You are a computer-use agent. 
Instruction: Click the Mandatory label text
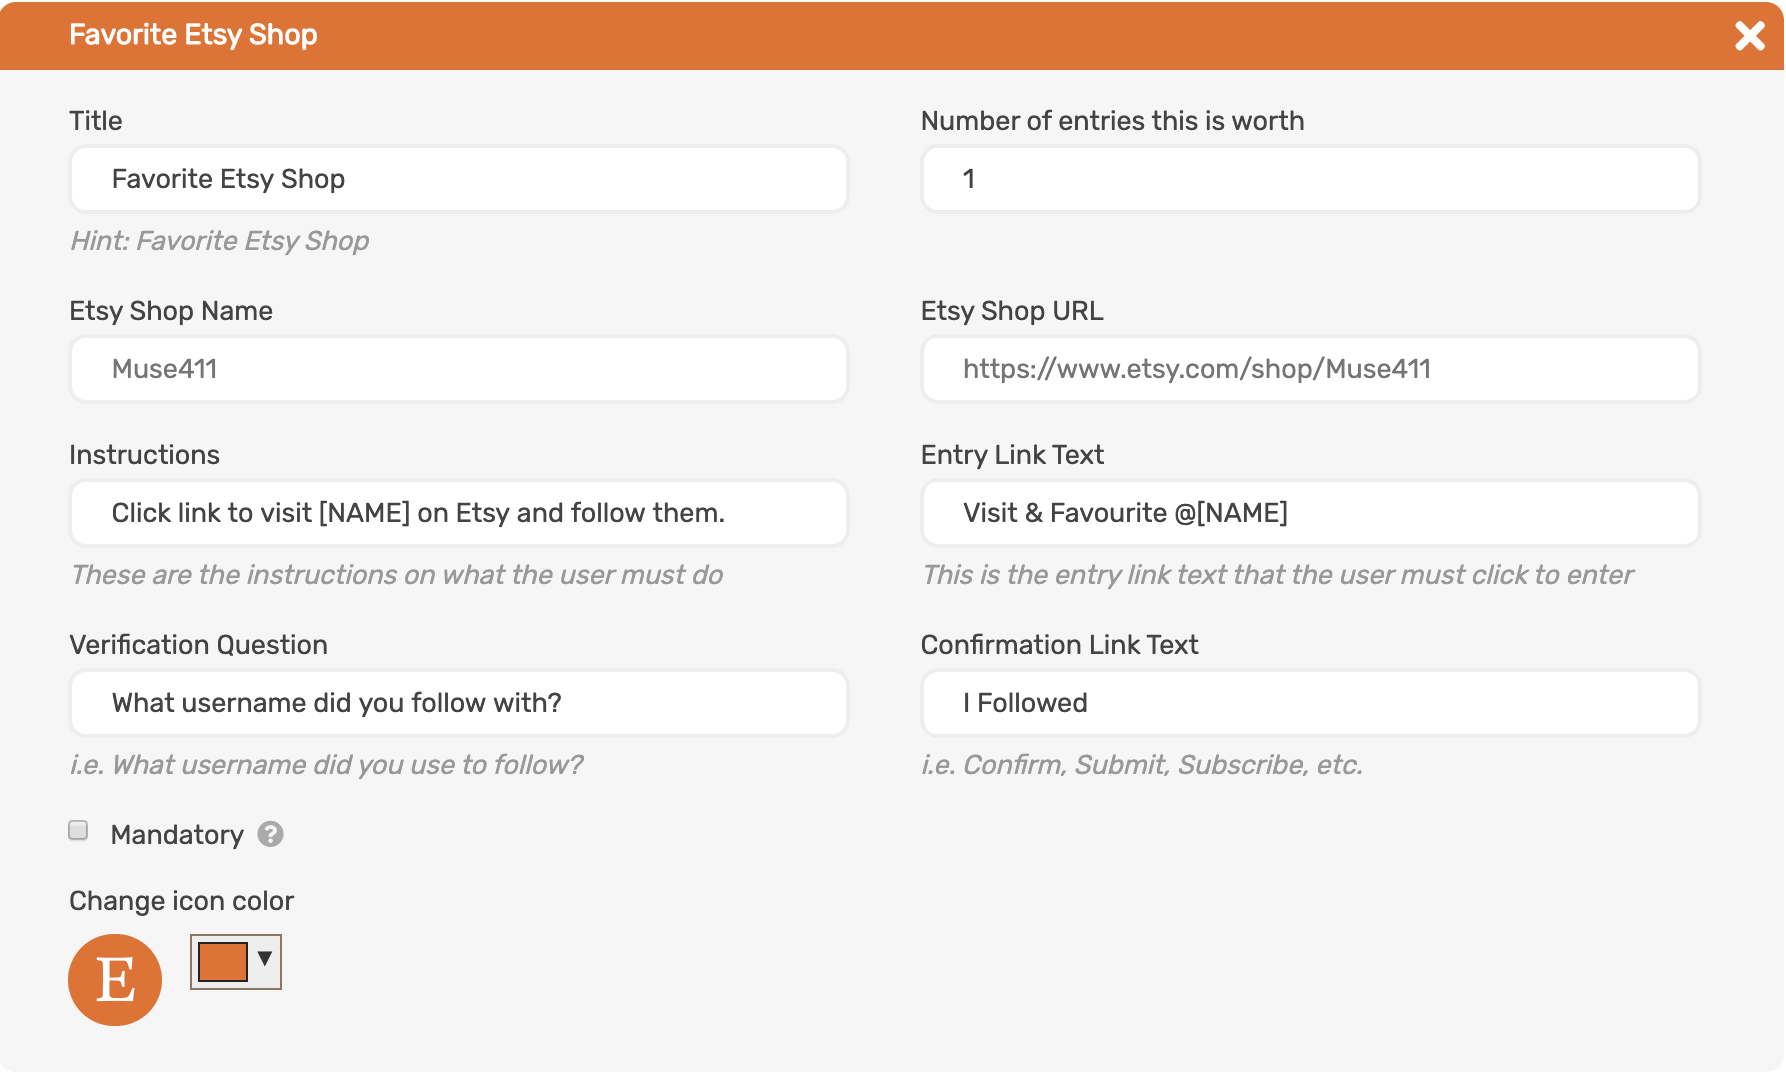(177, 834)
